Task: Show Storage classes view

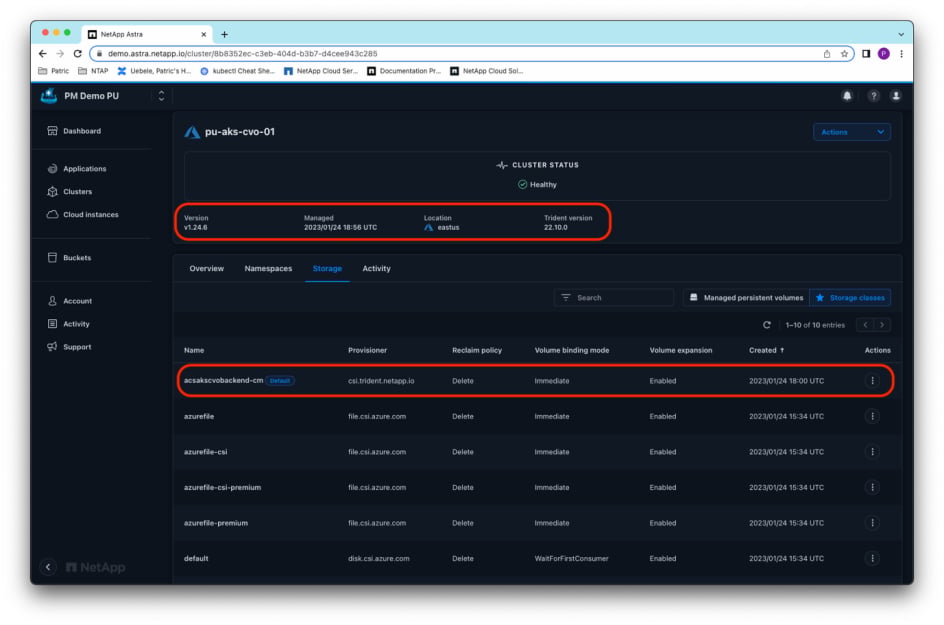Action: point(850,297)
